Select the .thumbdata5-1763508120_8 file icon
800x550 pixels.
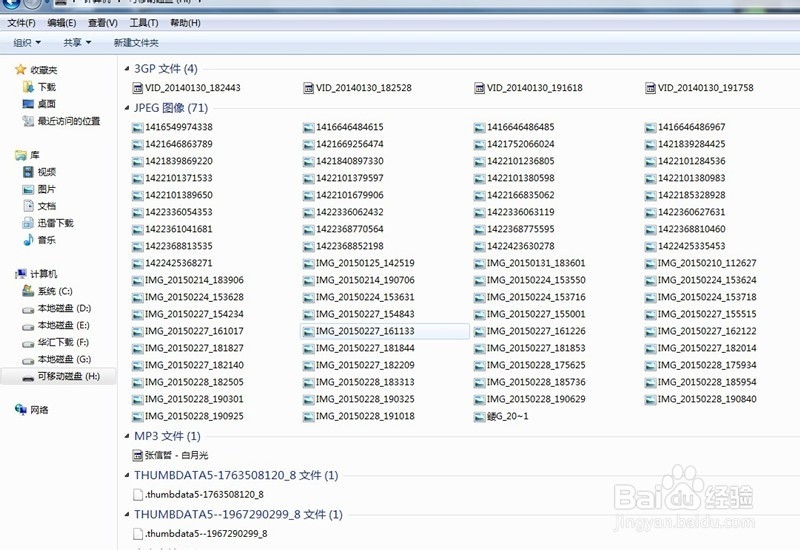click(x=137, y=494)
